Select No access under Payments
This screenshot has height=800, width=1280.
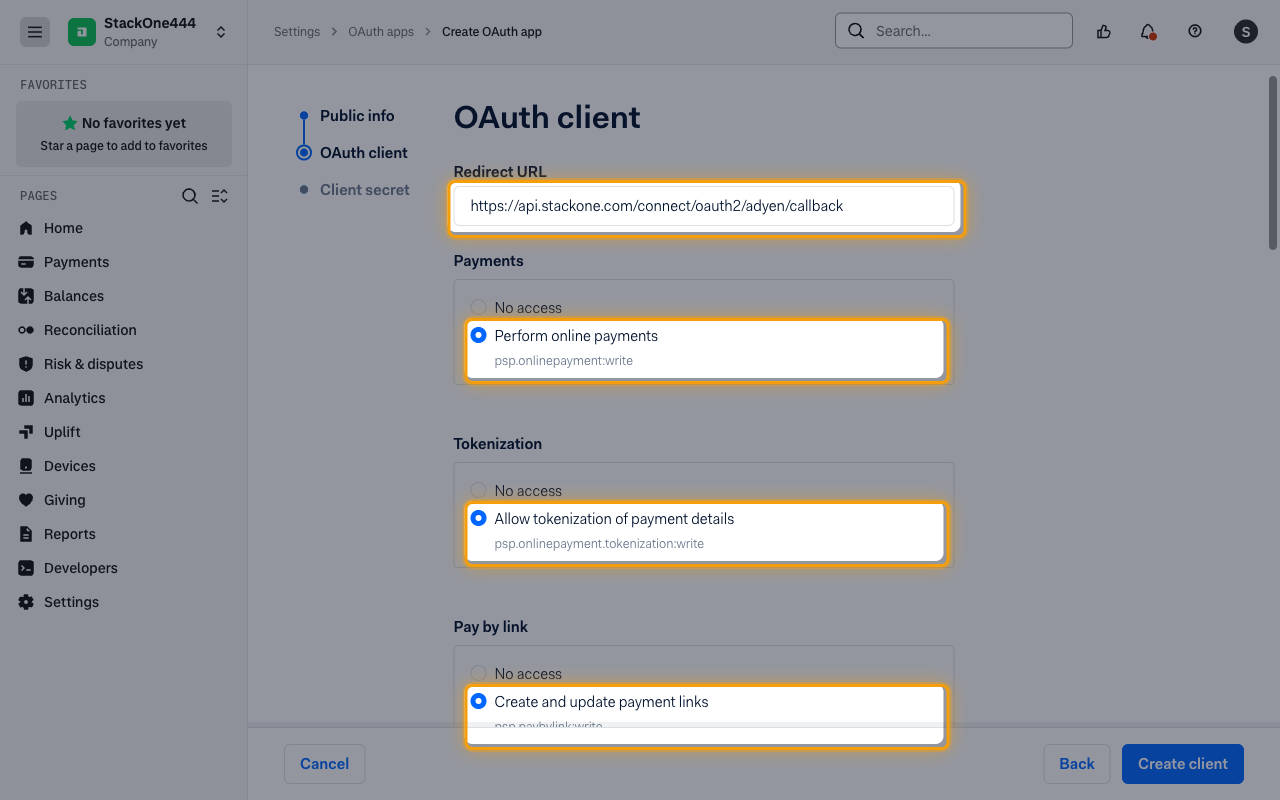(x=479, y=307)
